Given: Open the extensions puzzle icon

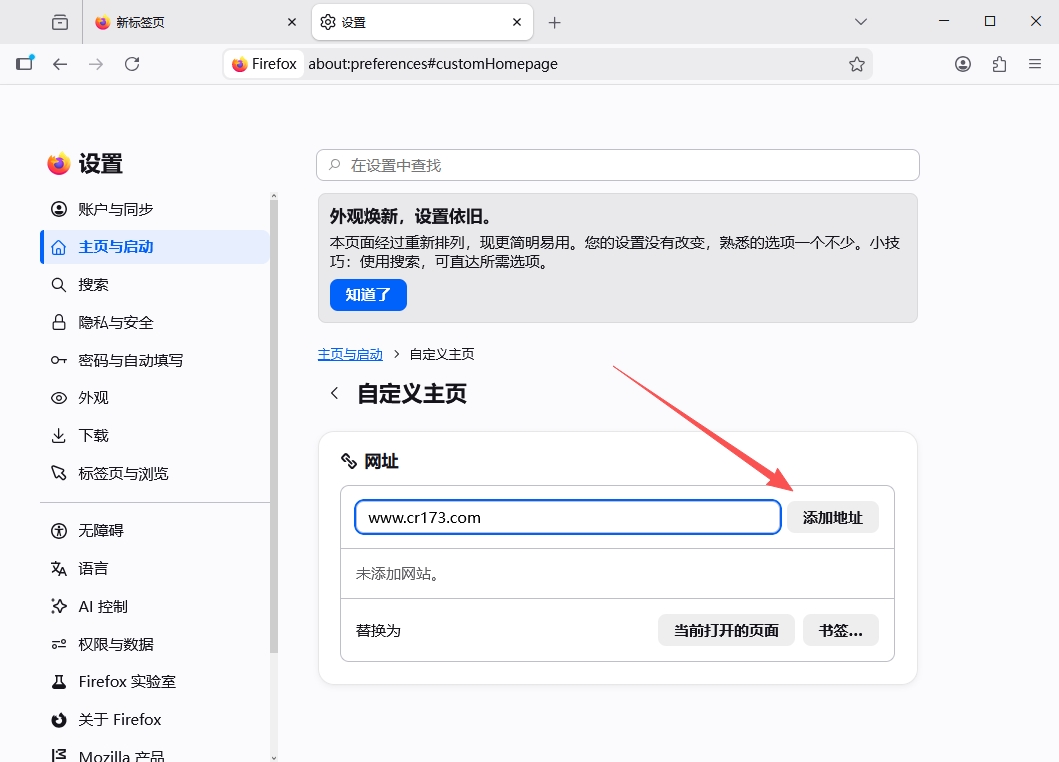Looking at the screenshot, I should coord(999,64).
